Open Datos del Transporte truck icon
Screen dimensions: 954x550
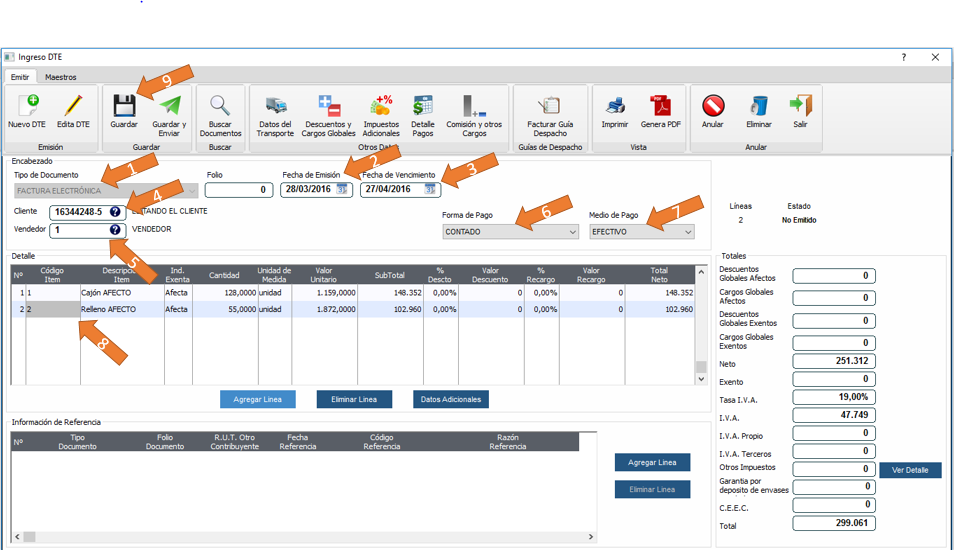pyautogui.click(x=275, y=106)
